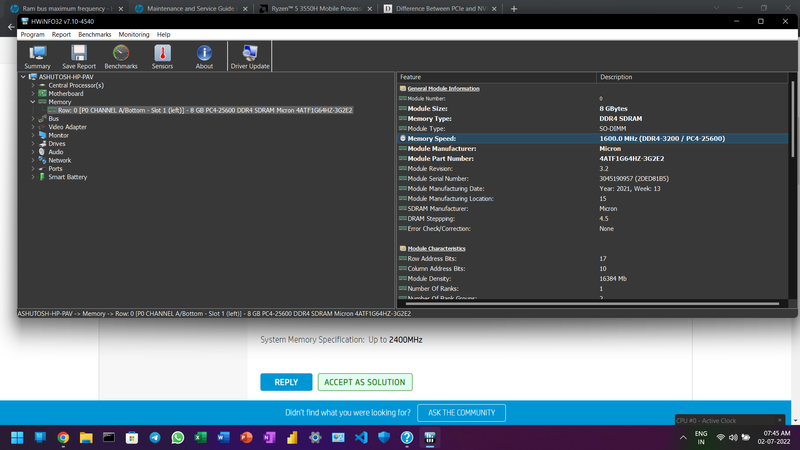Screen dimensions: 800x450
Task: Open the Help menu
Action: (x=163, y=35)
